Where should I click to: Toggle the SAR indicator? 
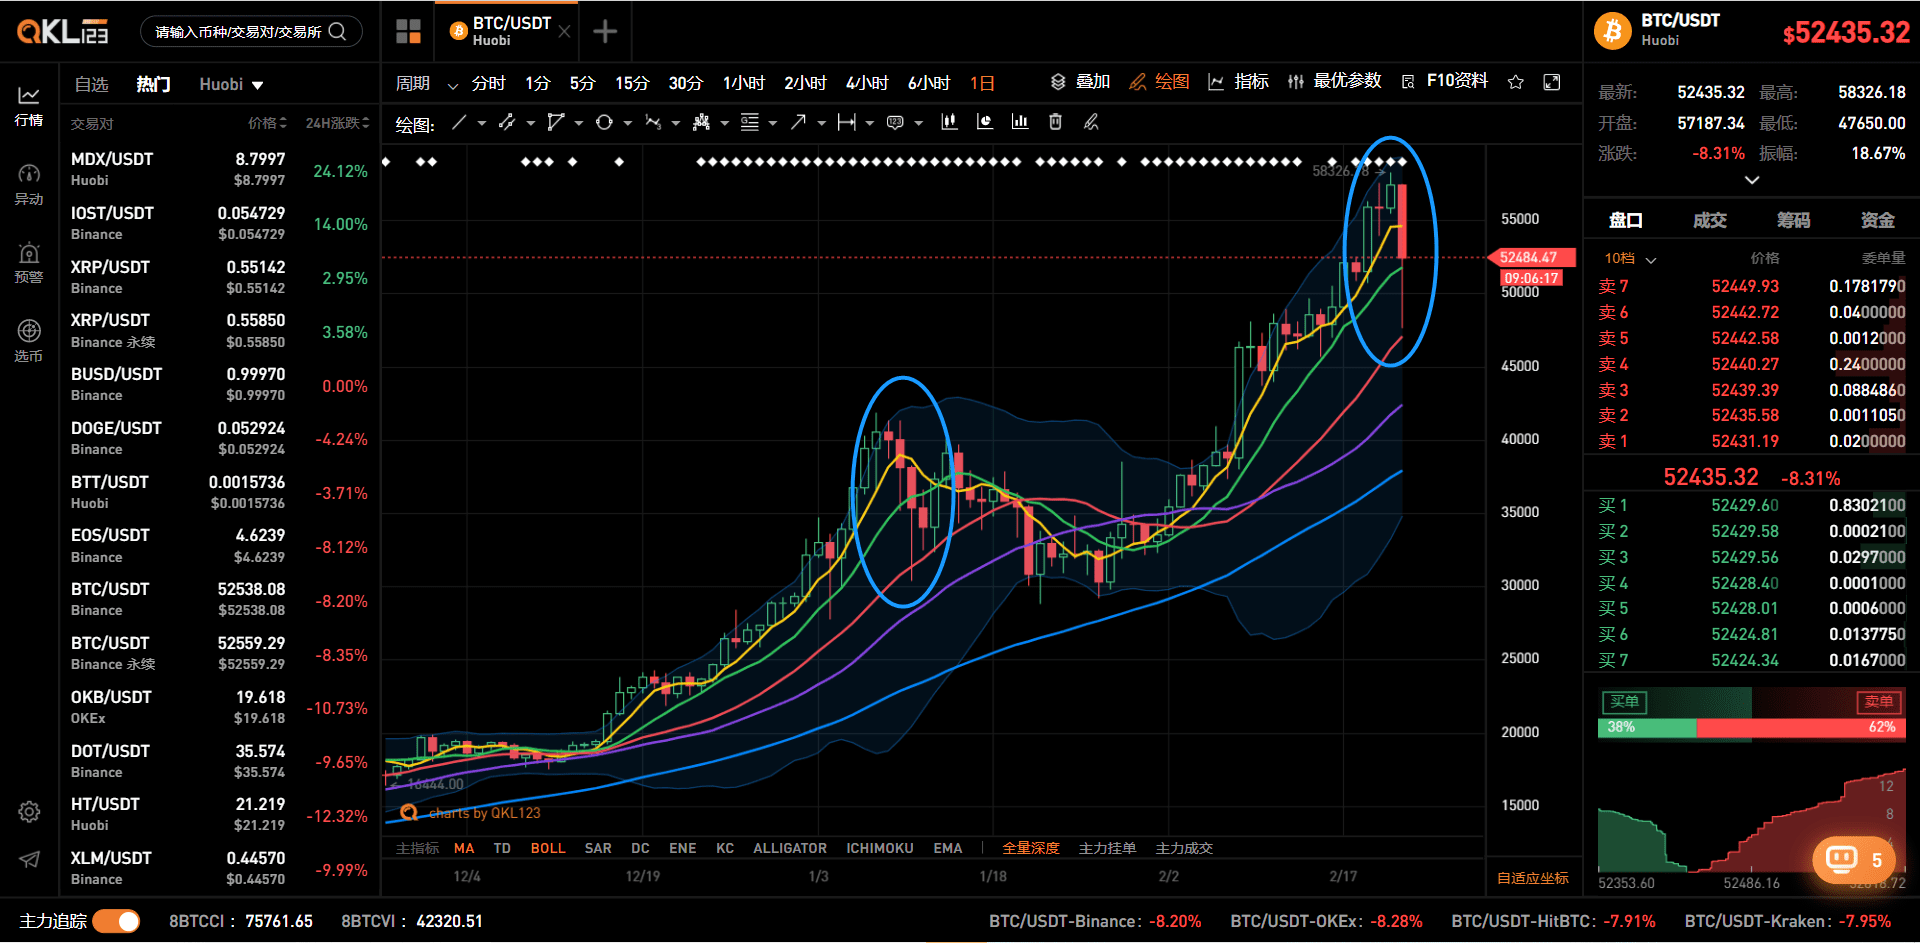[x=598, y=848]
